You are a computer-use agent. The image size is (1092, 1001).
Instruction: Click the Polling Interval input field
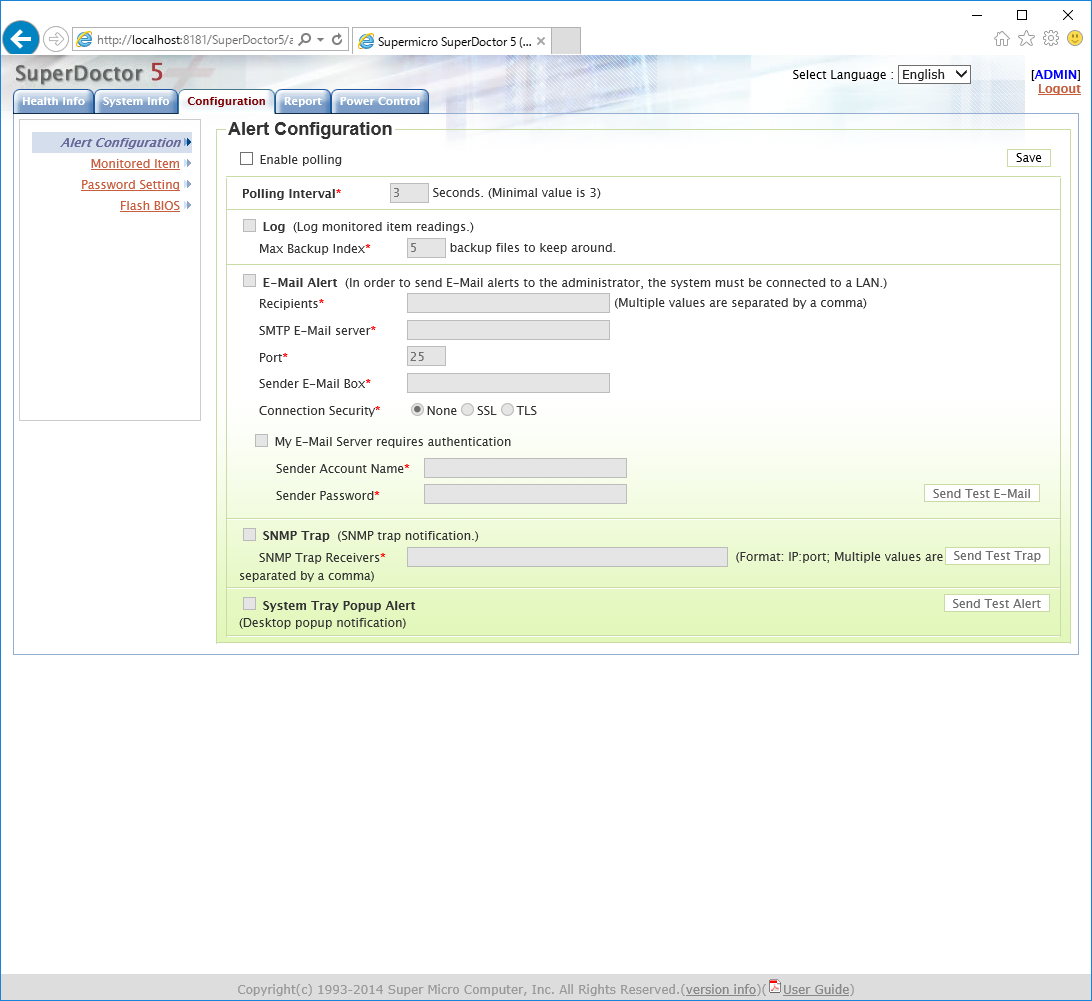click(410, 193)
